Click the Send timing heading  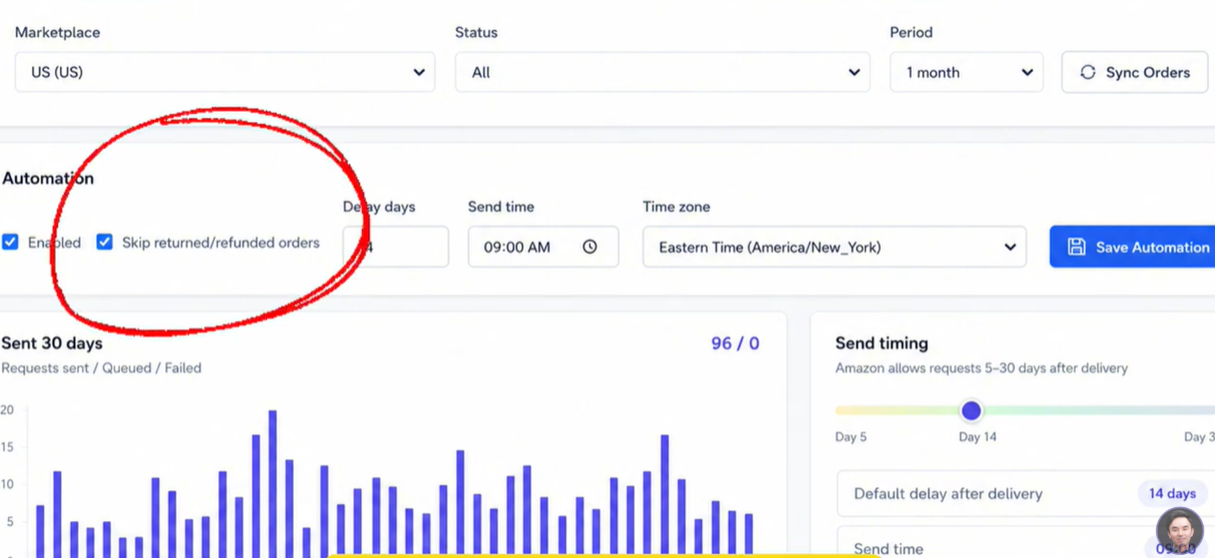pyautogui.click(x=882, y=343)
